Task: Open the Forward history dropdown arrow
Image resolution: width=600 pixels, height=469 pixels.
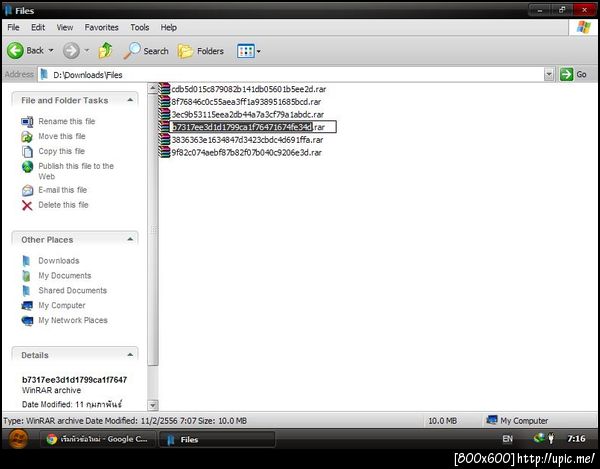Action: point(87,50)
